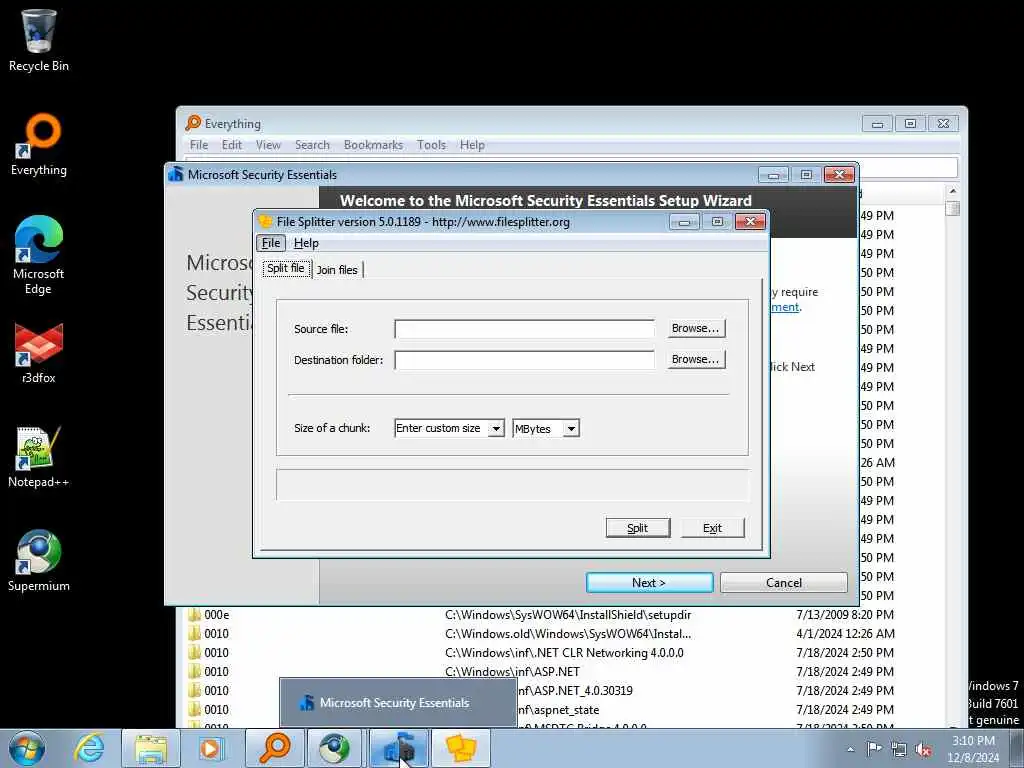The width and height of the screenshot is (1024, 768).
Task: Open Help menu in Everything window
Action: point(472,145)
